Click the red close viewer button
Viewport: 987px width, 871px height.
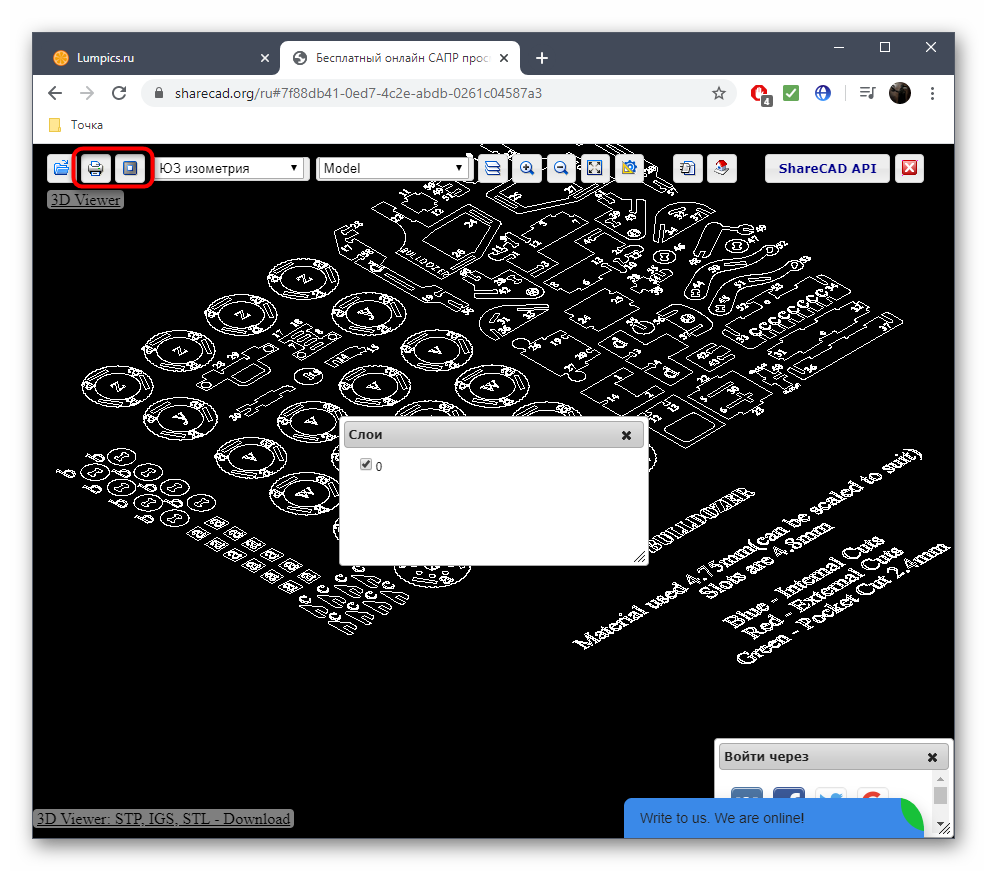coord(909,168)
